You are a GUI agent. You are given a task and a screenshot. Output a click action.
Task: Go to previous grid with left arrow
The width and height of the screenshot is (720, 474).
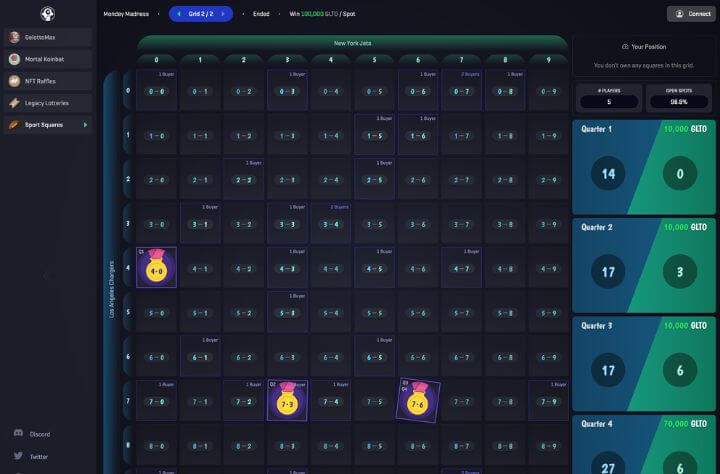[x=178, y=14]
